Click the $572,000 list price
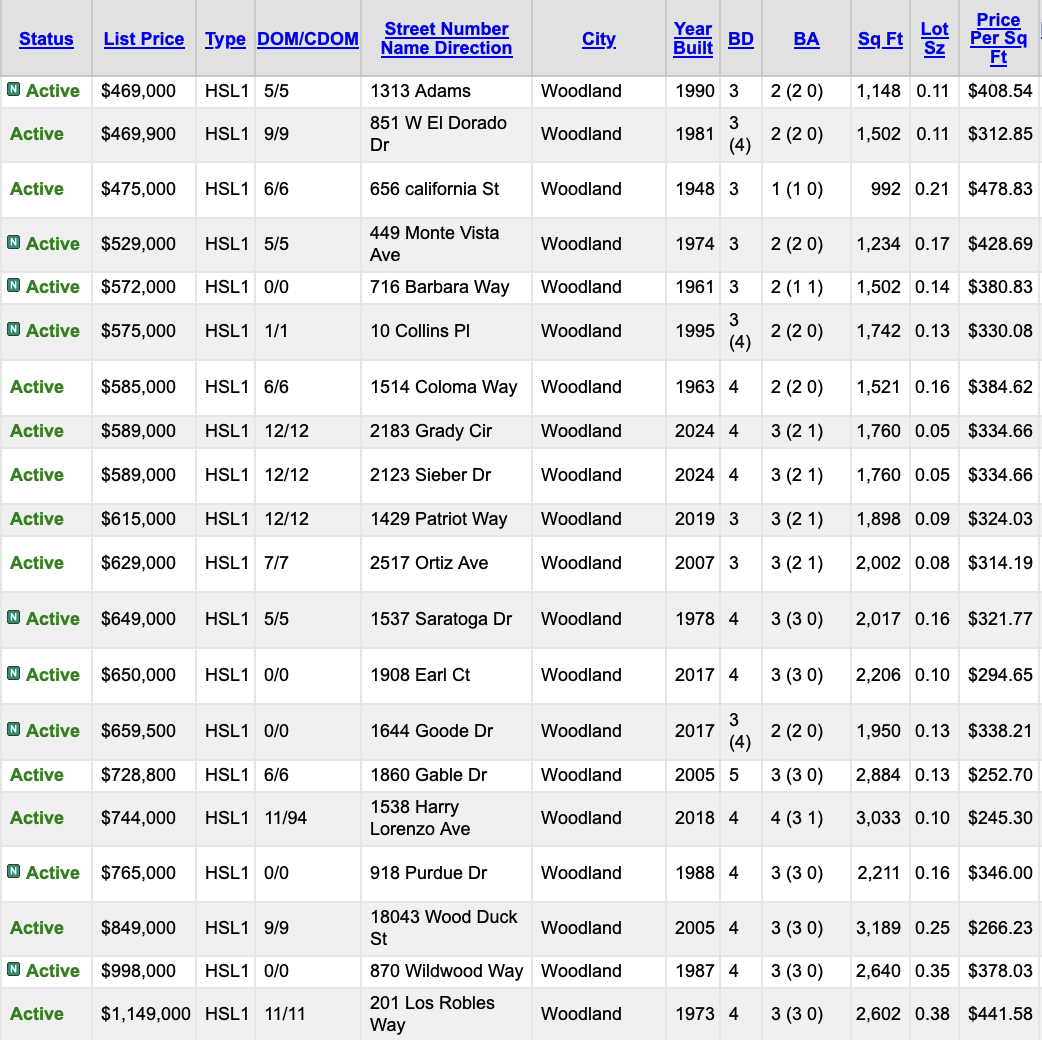 tap(138, 287)
